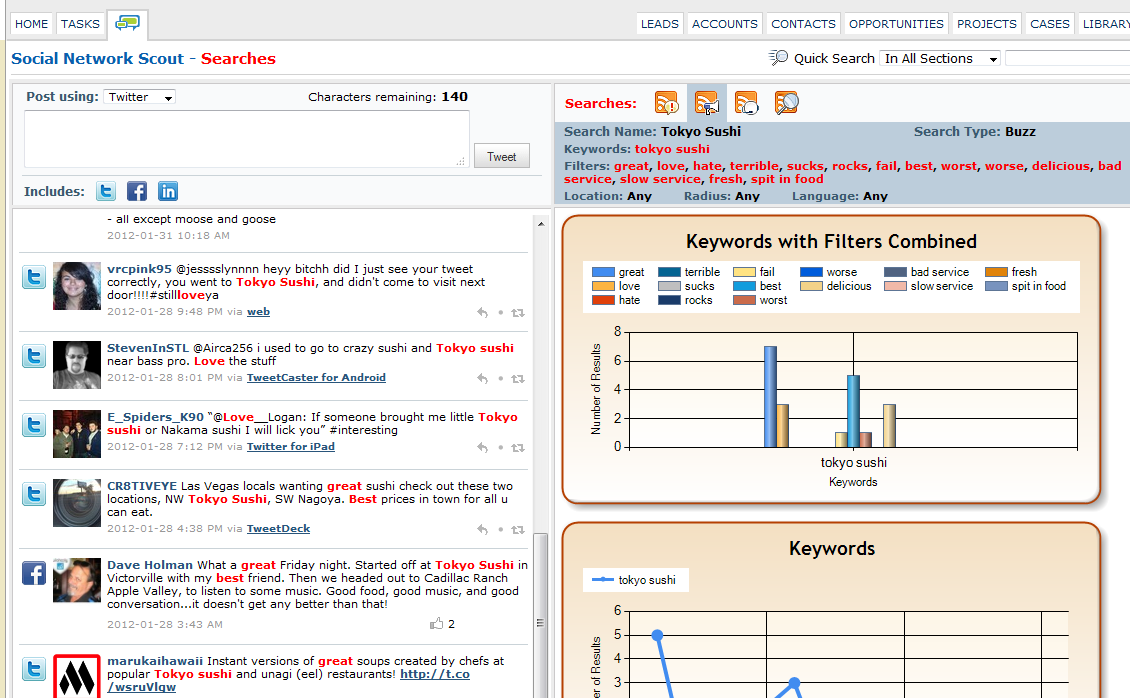Screen dimensions: 1130x698
Task: Click vrcpink95's profile picture
Action: click(x=76, y=286)
